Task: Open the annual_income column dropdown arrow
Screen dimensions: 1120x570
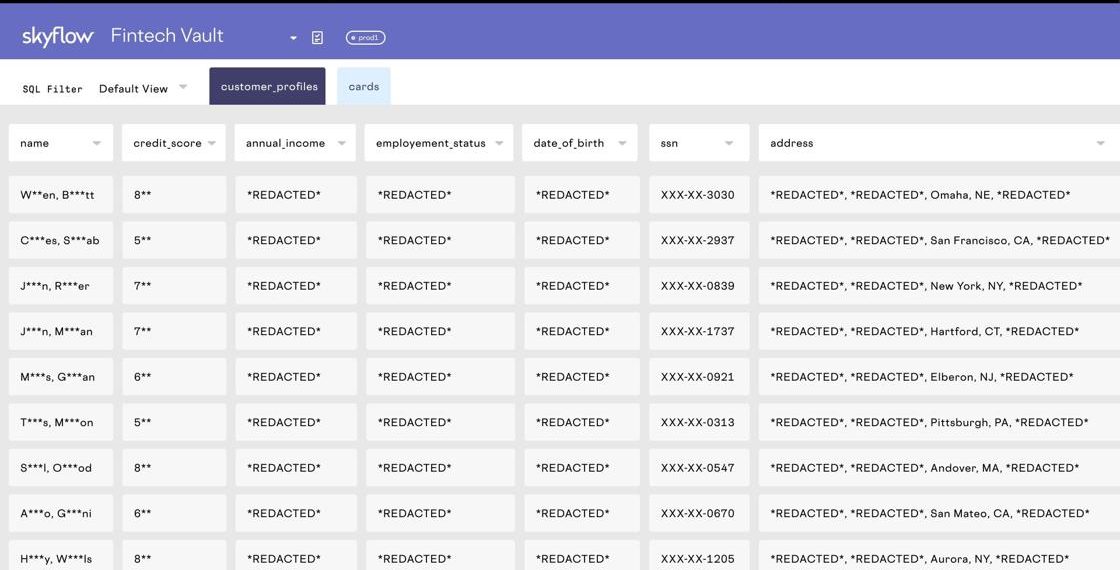Action: (x=341, y=143)
